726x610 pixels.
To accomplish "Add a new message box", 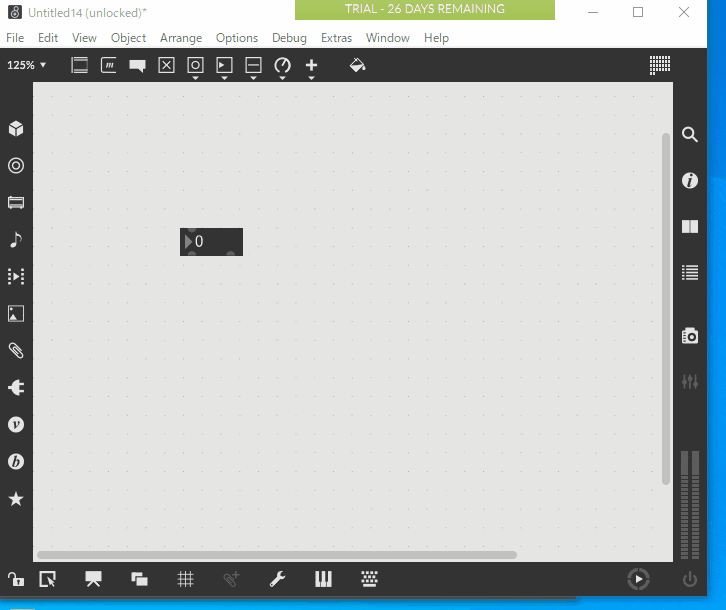I will coord(108,65).
